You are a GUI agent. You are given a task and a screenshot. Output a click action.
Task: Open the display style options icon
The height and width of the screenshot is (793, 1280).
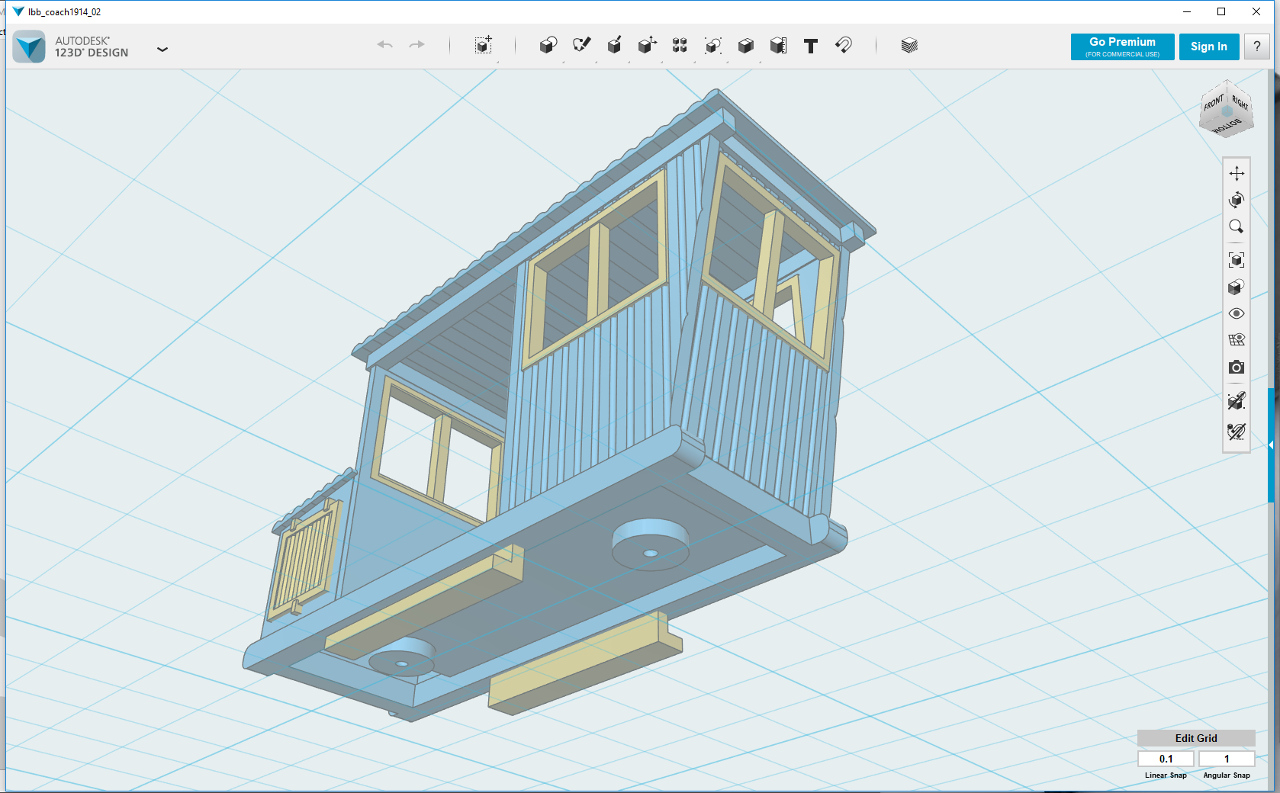pos(1236,287)
